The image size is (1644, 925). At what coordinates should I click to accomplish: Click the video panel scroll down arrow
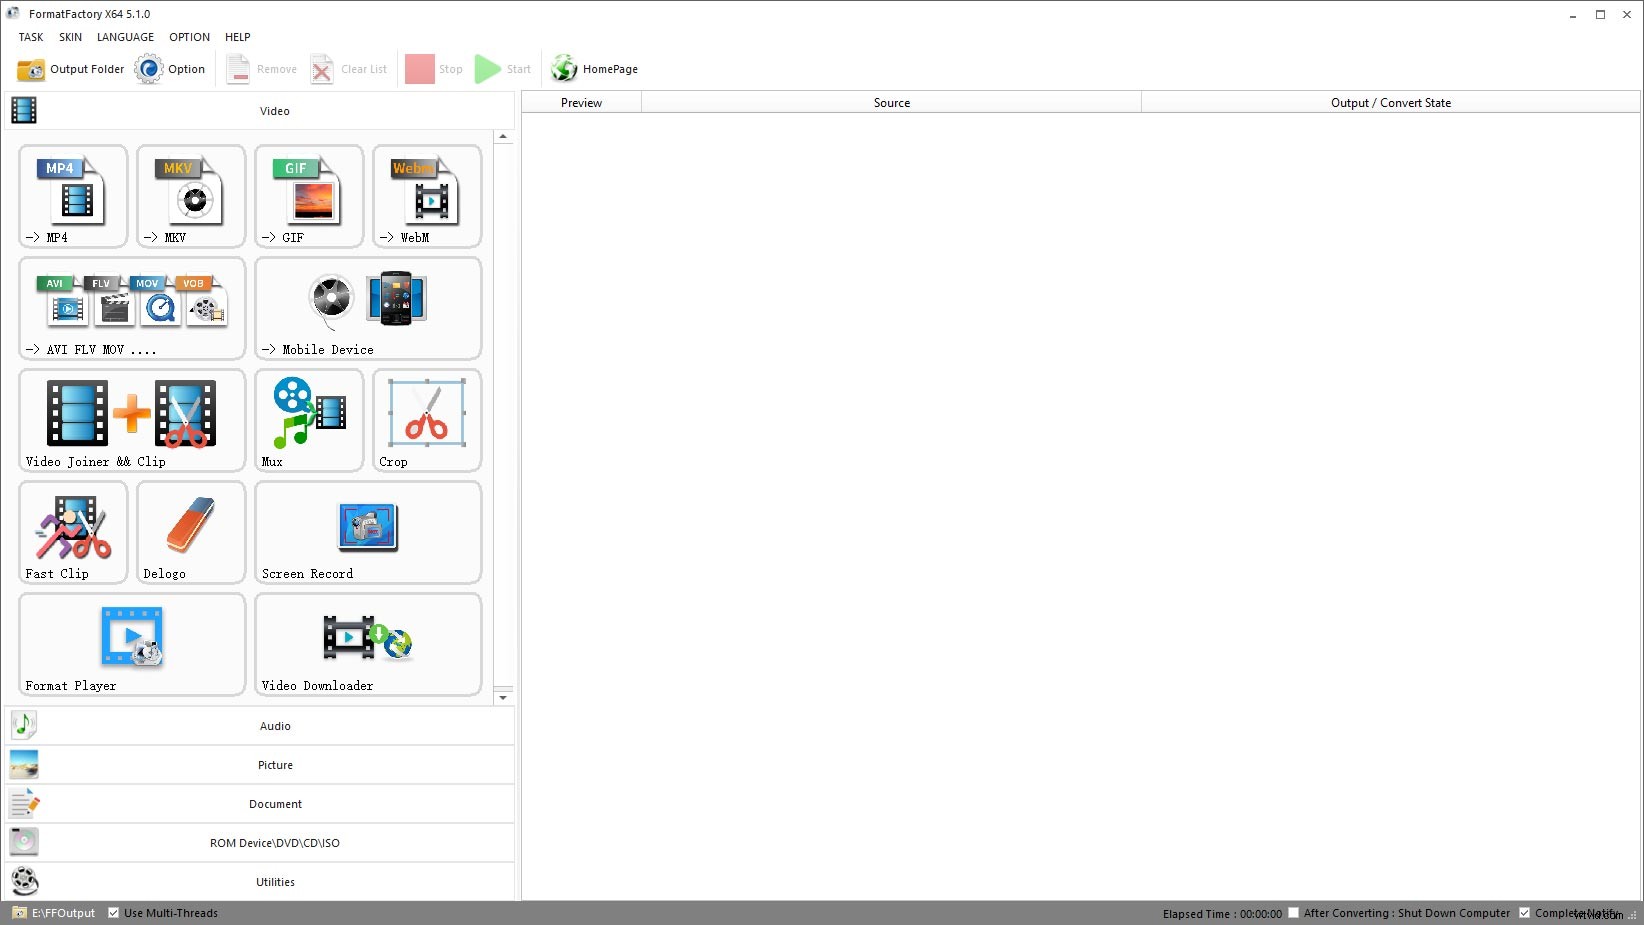504,697
